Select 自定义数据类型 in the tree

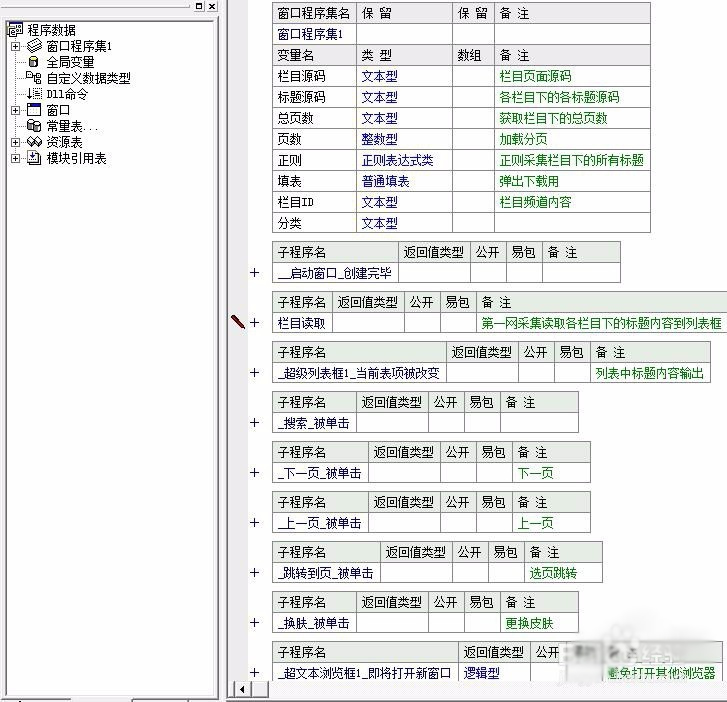[89, 78]
